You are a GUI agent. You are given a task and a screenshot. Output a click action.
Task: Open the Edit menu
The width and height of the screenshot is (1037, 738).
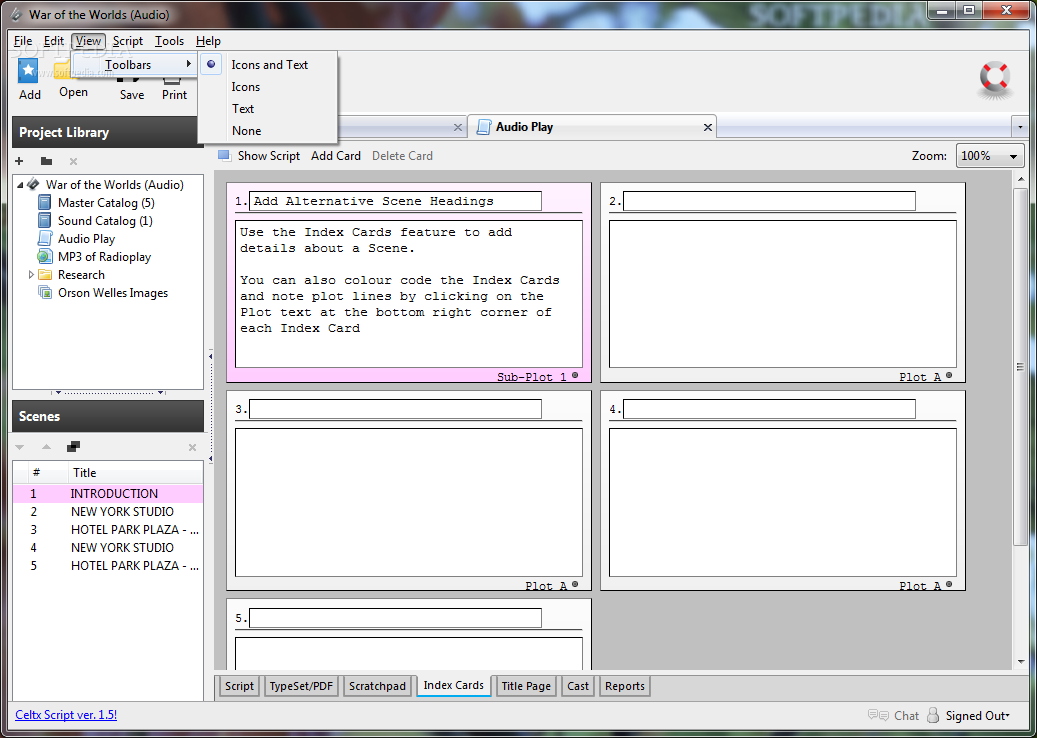pos(54,41)
